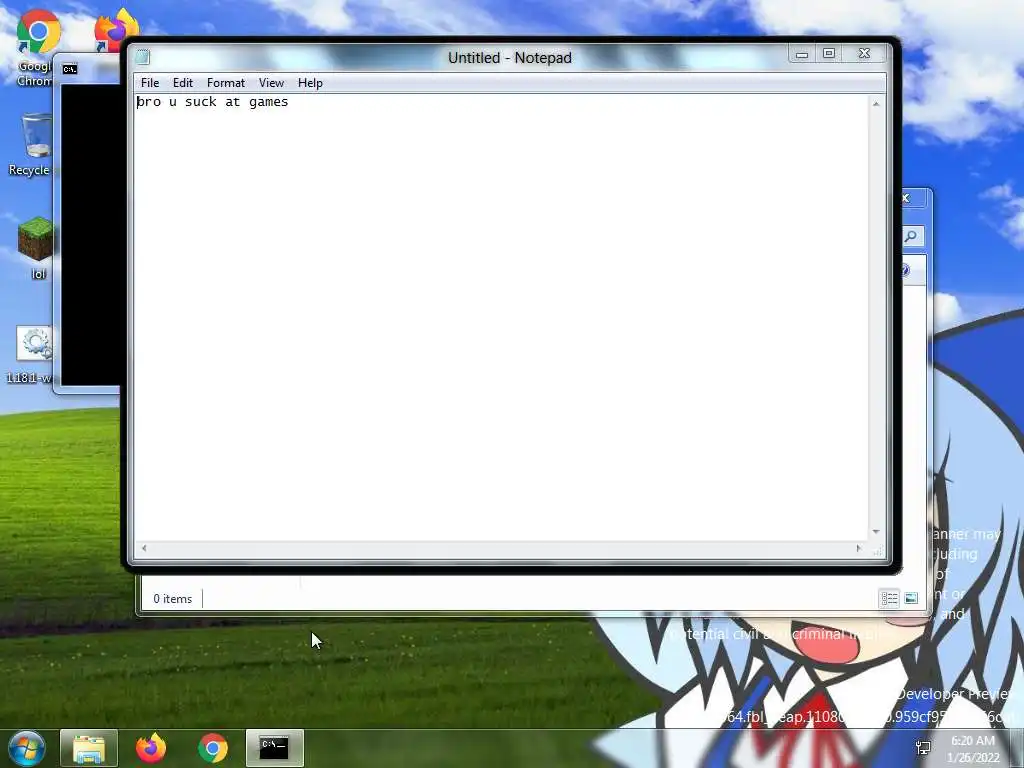Viewport: 1024px width, 768px height.
Task: Click the '0 items' status text in Explorer
Action: click(172, 599)
